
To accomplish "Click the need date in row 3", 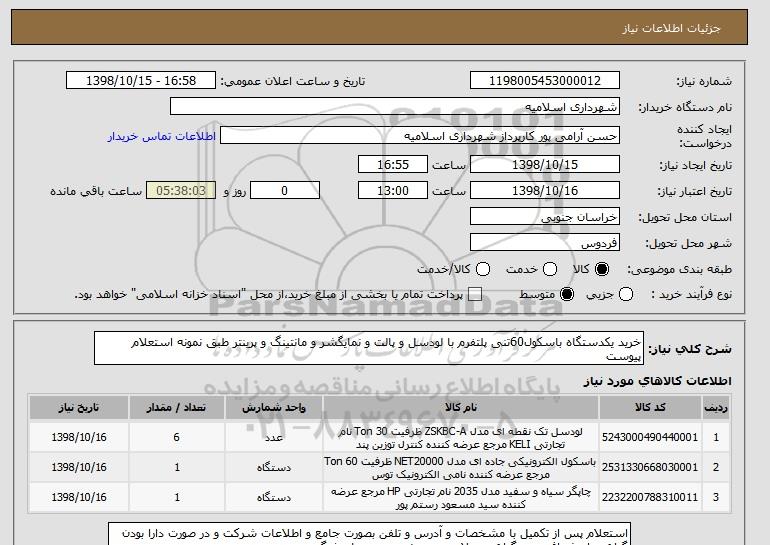I will (79, 497).
